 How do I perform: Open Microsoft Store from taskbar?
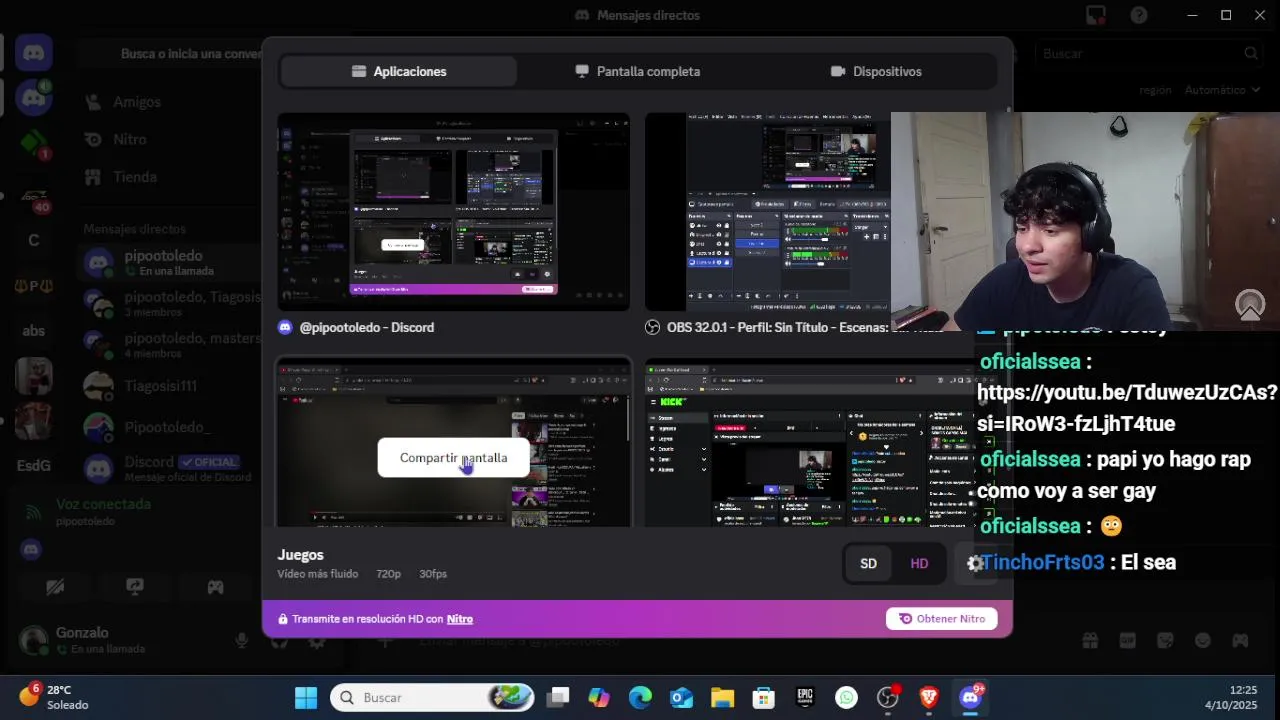click(763, 697)
